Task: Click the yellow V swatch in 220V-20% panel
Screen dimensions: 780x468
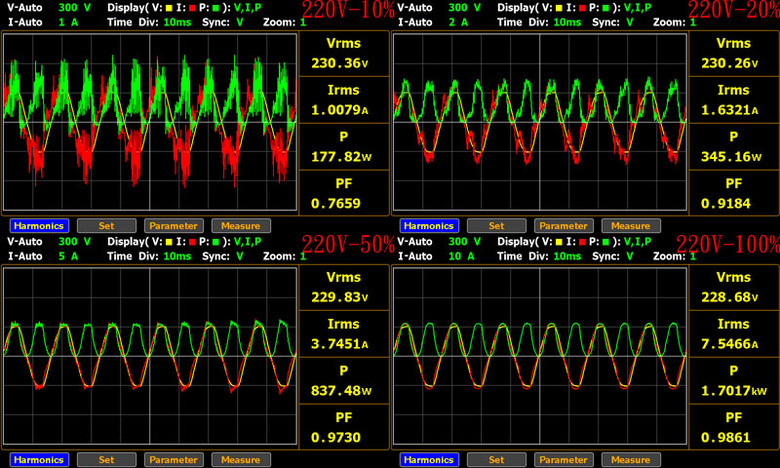Action: point(559,8)
